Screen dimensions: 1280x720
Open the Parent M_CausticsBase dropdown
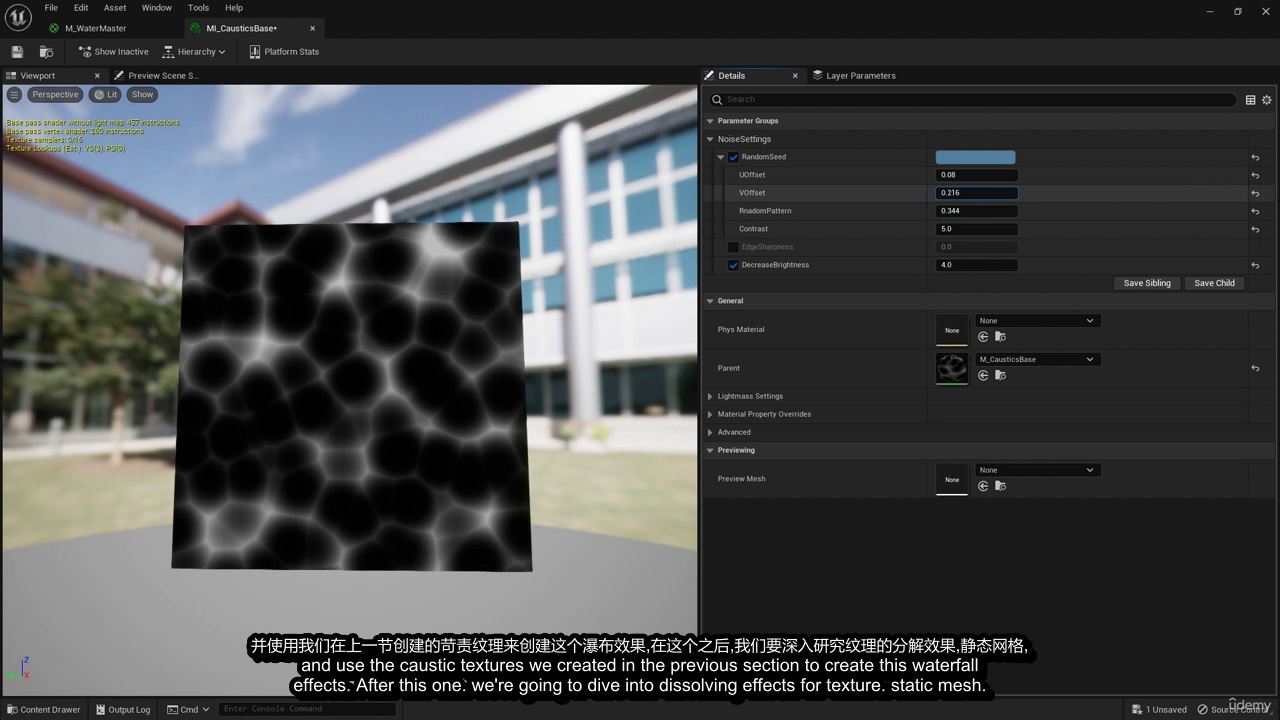click(x=1037, y=359)
